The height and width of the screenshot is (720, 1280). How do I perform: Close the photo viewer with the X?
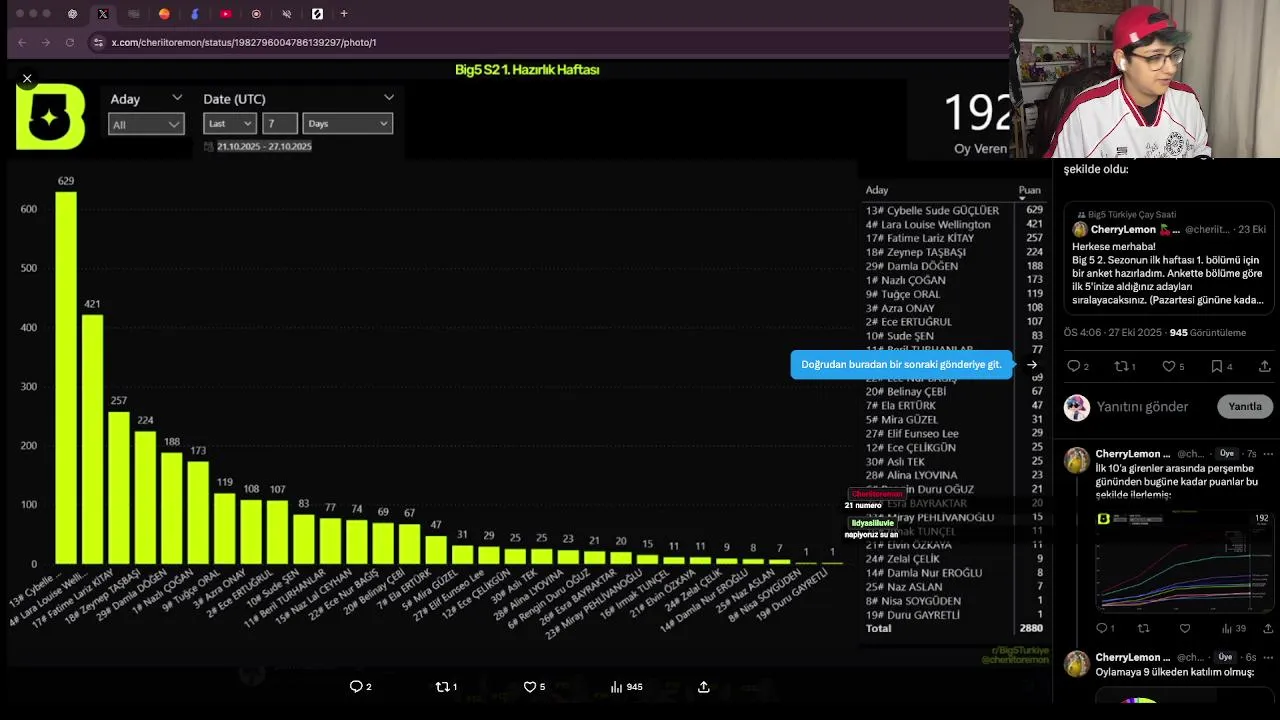click(27, 78)
